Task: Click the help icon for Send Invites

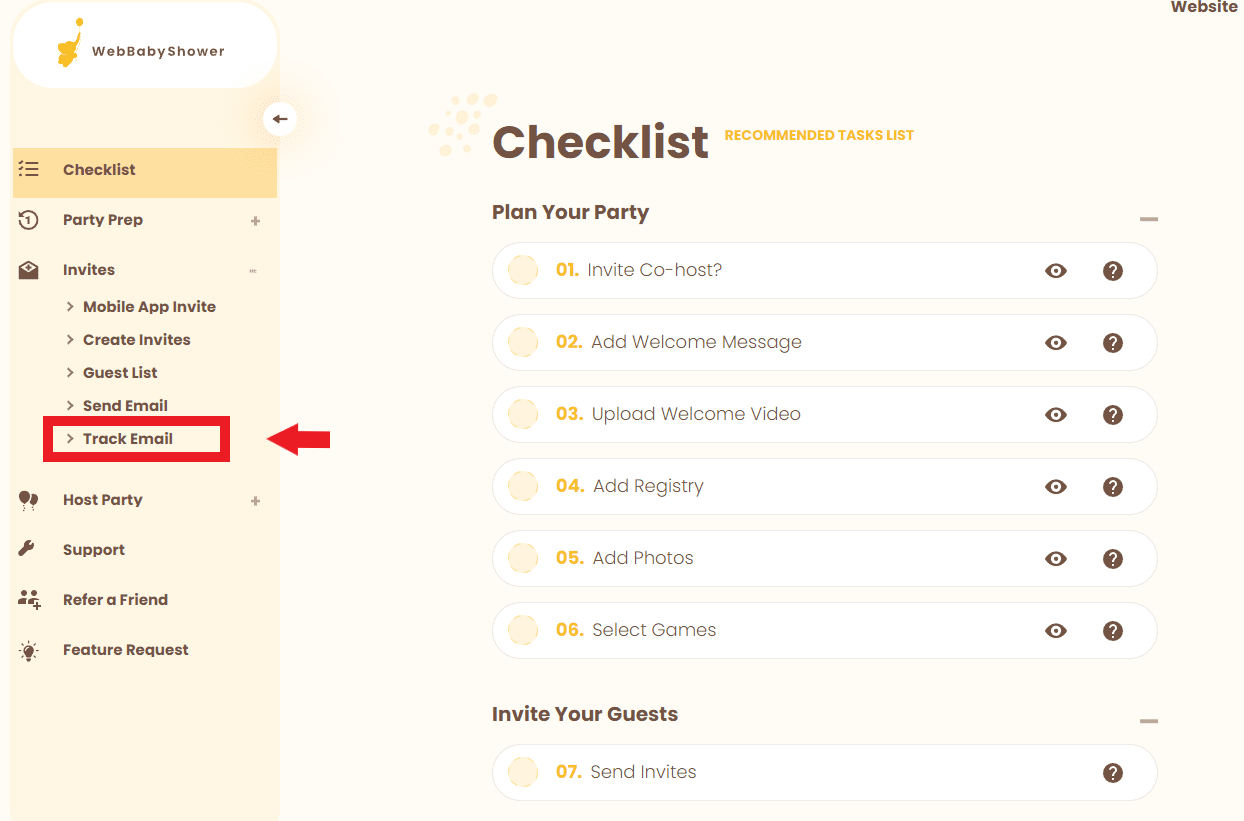Action: tap(1112, 772)
